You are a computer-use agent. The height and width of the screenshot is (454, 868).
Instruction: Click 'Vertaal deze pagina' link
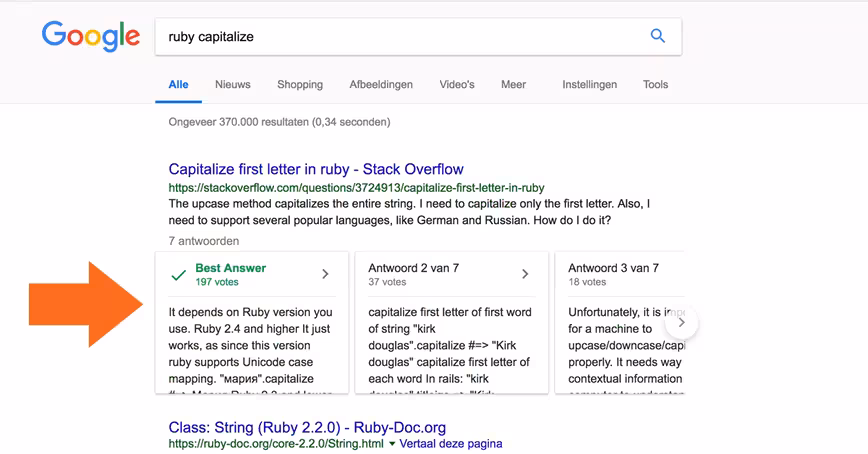tap(451, 443)
